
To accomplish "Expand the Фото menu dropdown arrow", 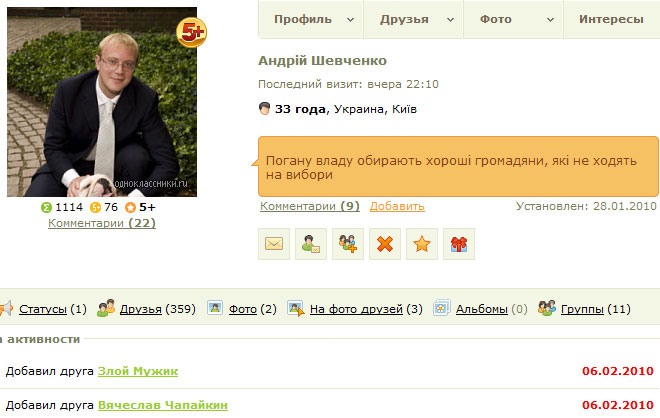I will click(550, 20).
